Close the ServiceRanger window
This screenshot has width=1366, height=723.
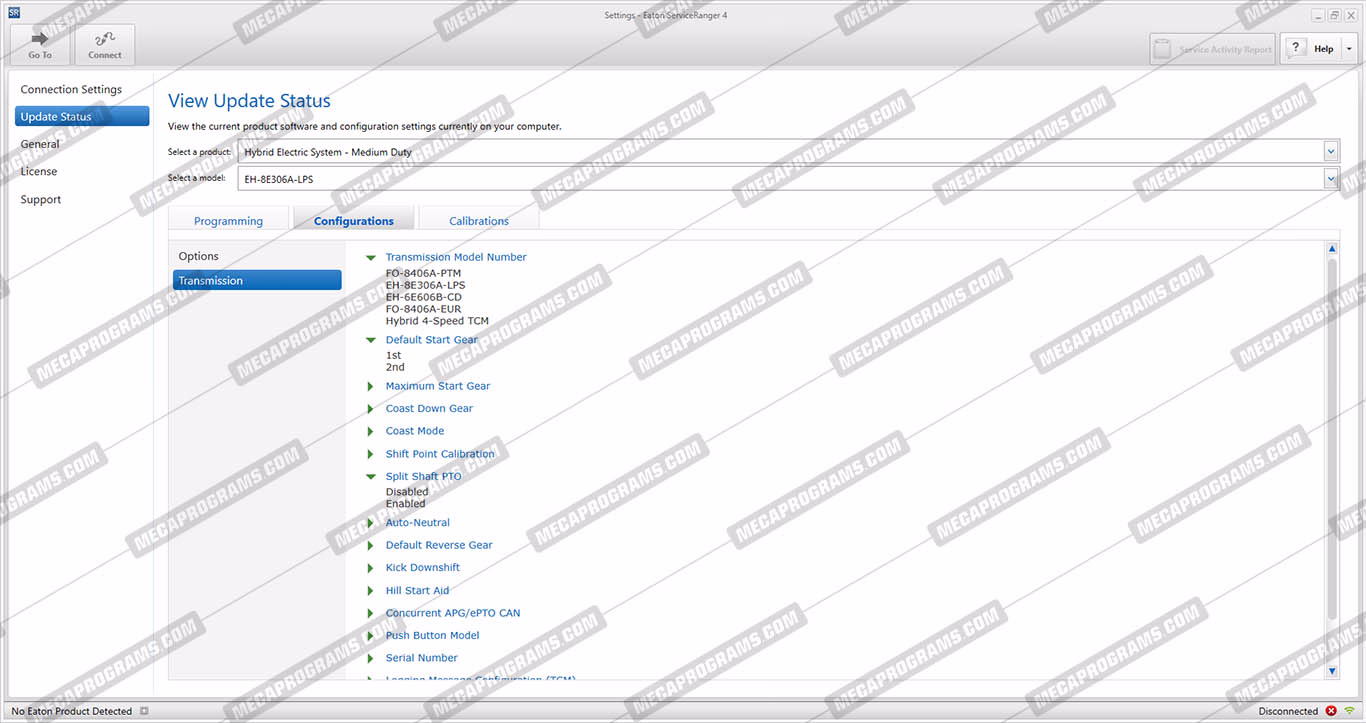[x=1350, y=15]
